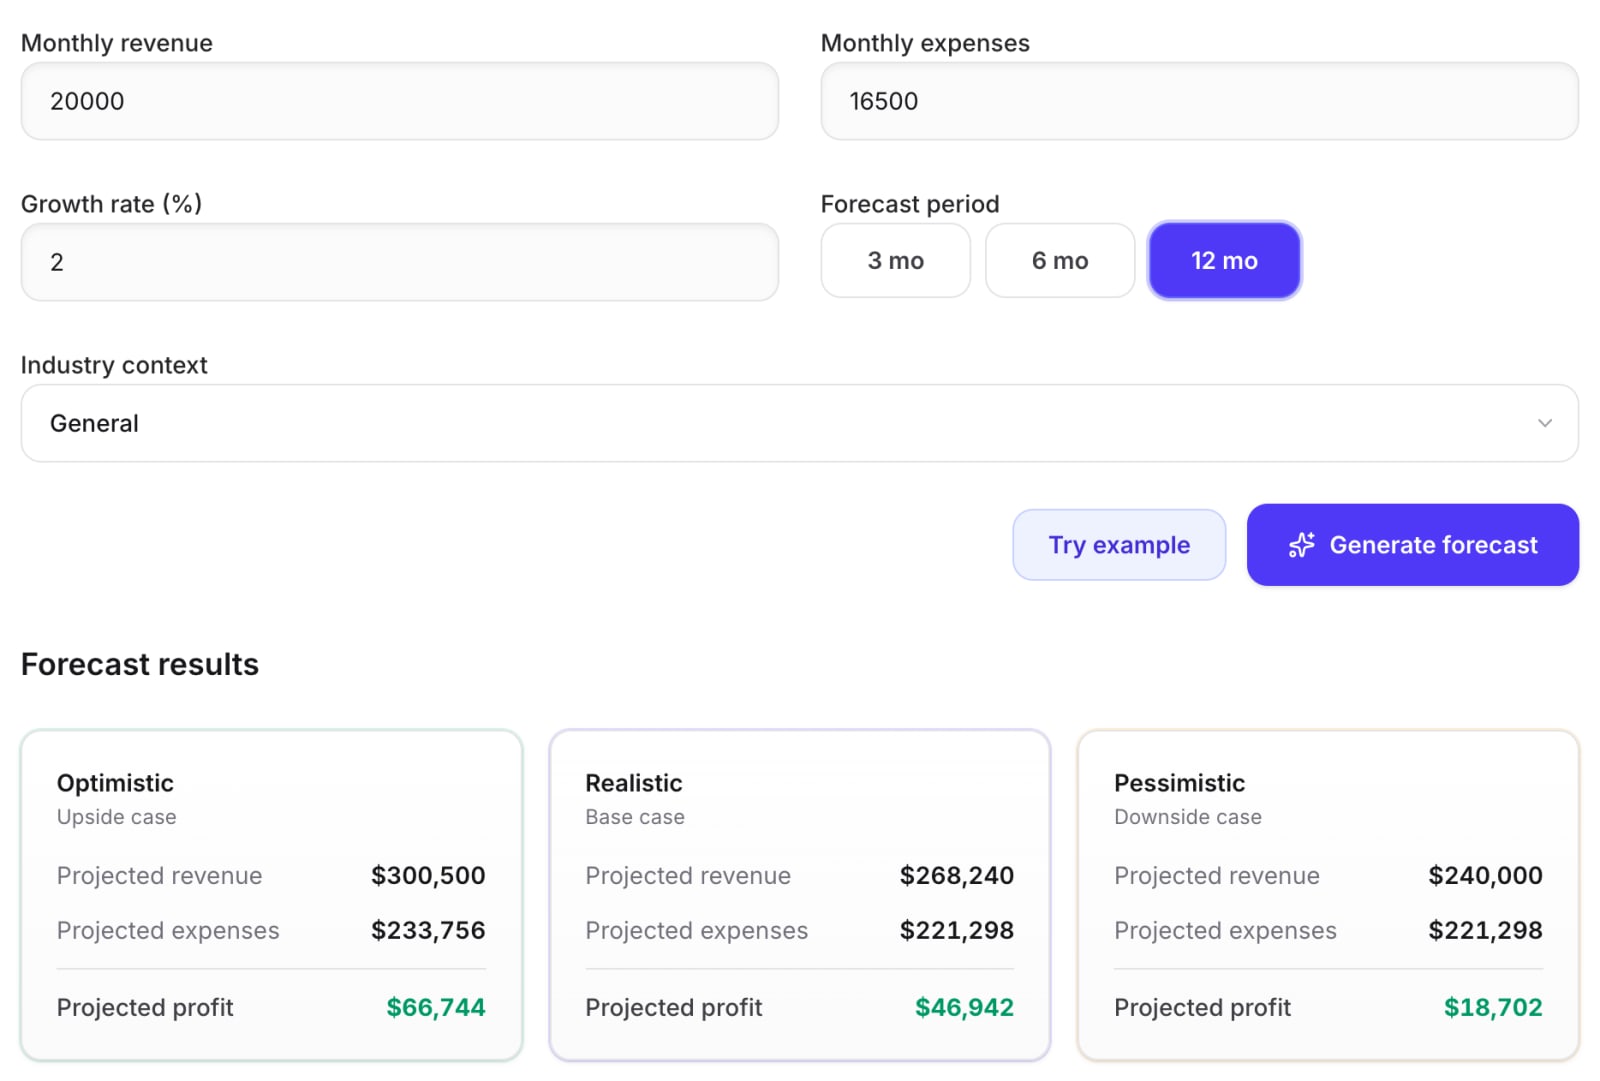Click the Forecast period label
Image resolution: width=1600 pixels, height=1081 pixels.
point(910,204)
